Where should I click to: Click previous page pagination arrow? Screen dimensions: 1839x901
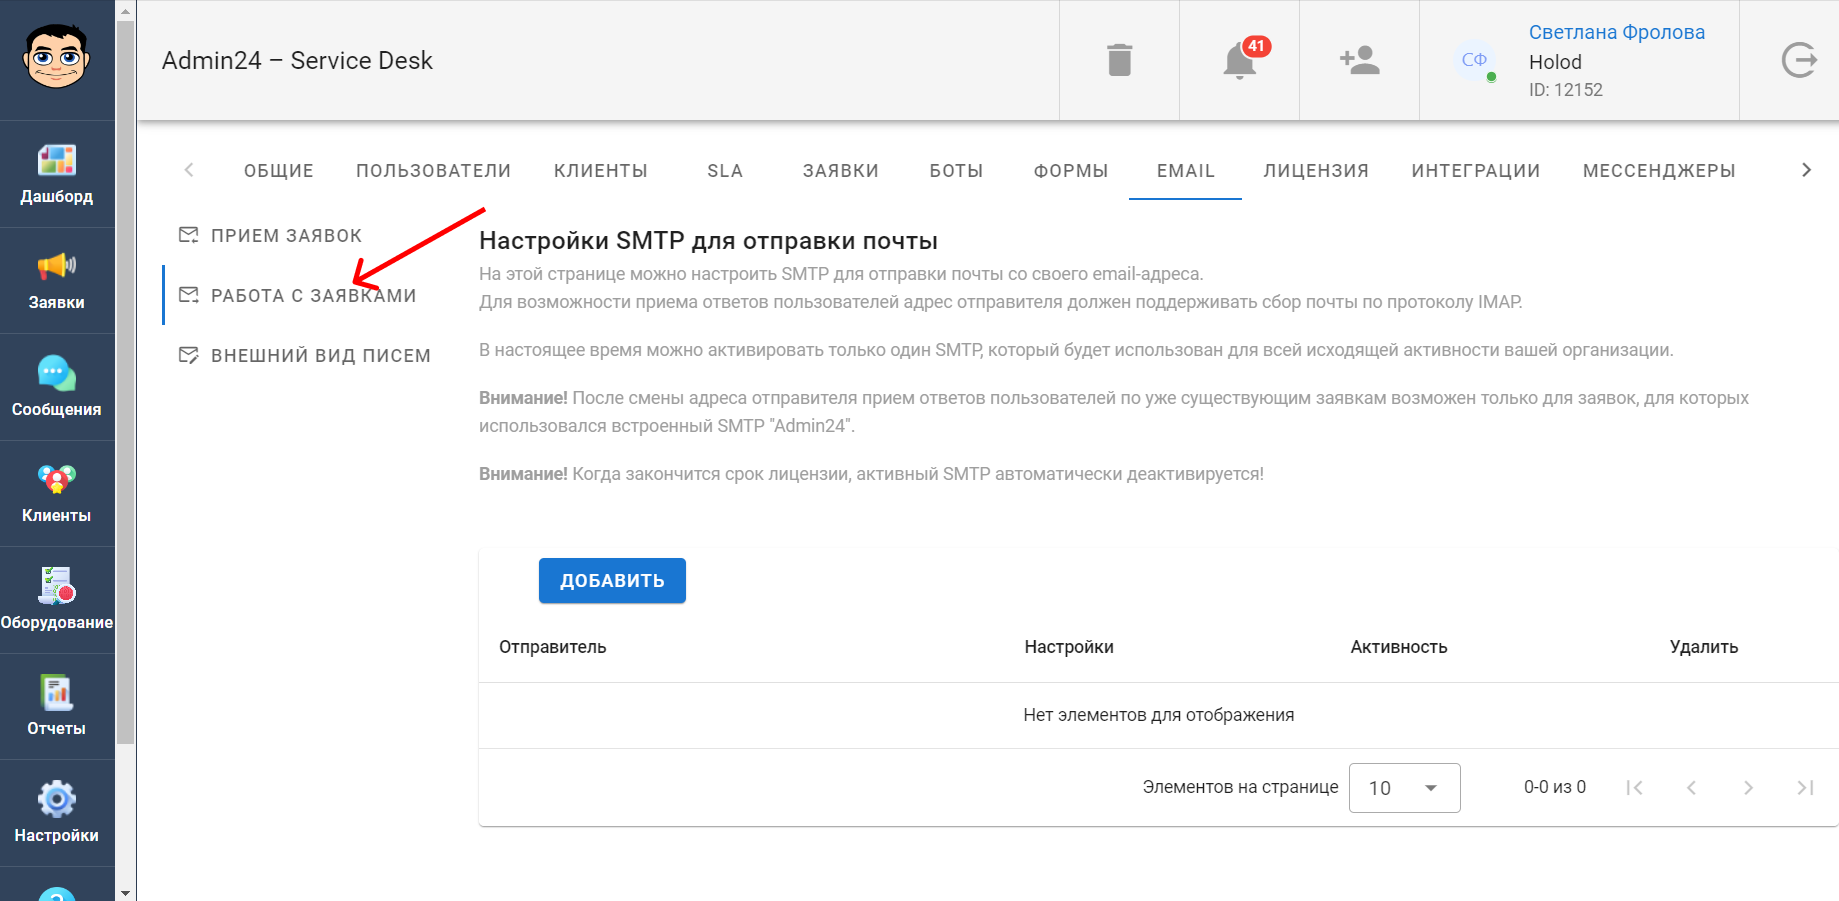tap(1691, 788)
